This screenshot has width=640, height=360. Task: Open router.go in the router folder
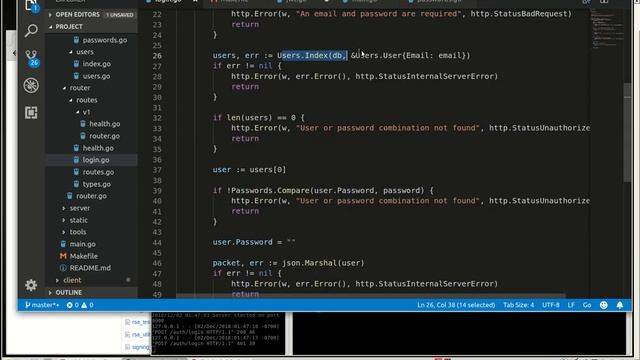click(x=91, y=196)
